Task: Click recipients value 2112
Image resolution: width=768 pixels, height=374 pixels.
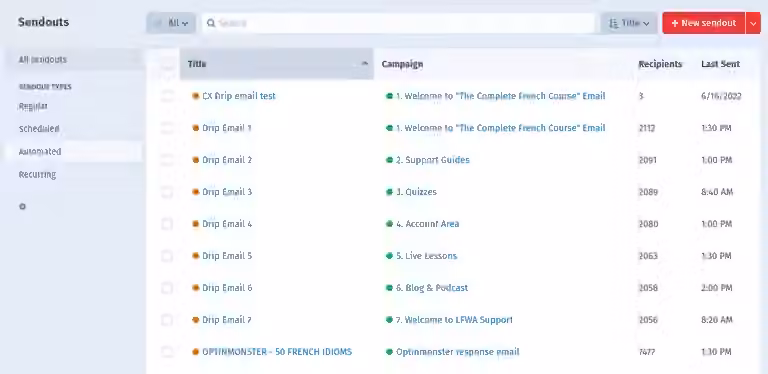Action: click(647, 128)
